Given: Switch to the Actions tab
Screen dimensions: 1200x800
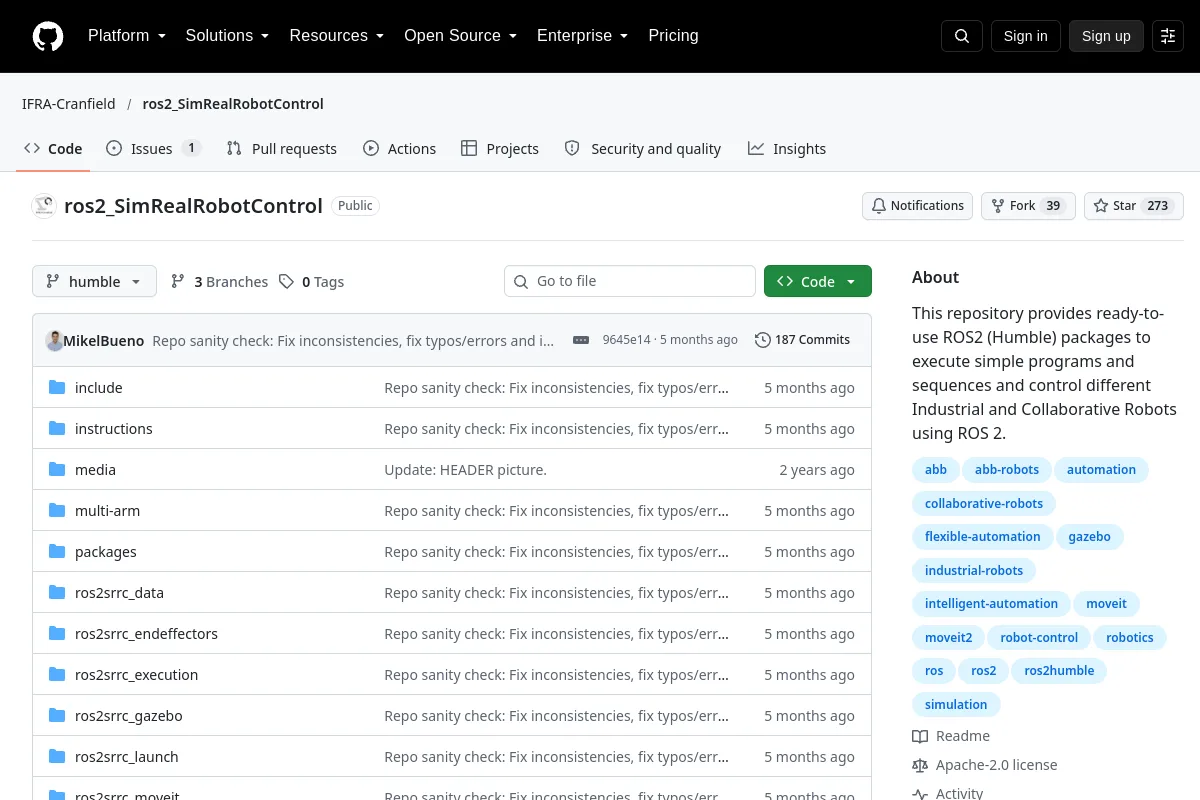Looking at the screenshot, I should (x=399, y=148).
